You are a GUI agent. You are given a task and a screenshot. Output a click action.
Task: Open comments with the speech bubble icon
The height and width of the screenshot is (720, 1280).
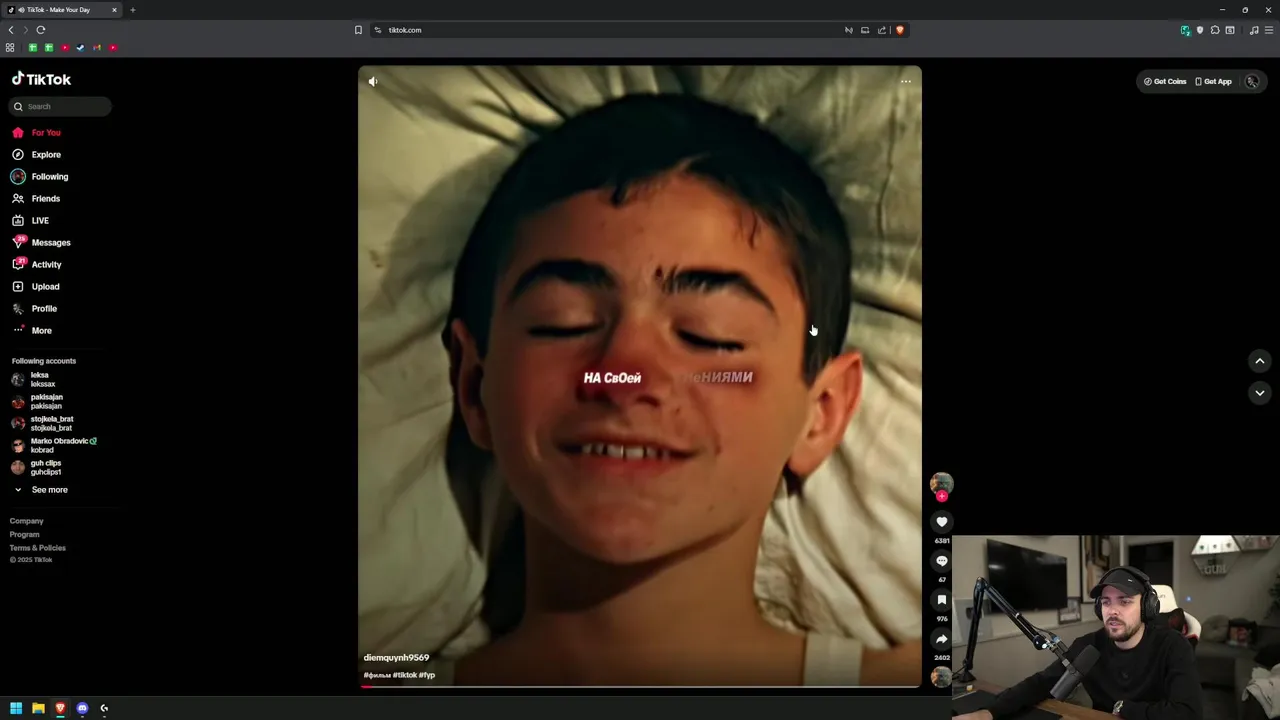click(x=941, y=561)
